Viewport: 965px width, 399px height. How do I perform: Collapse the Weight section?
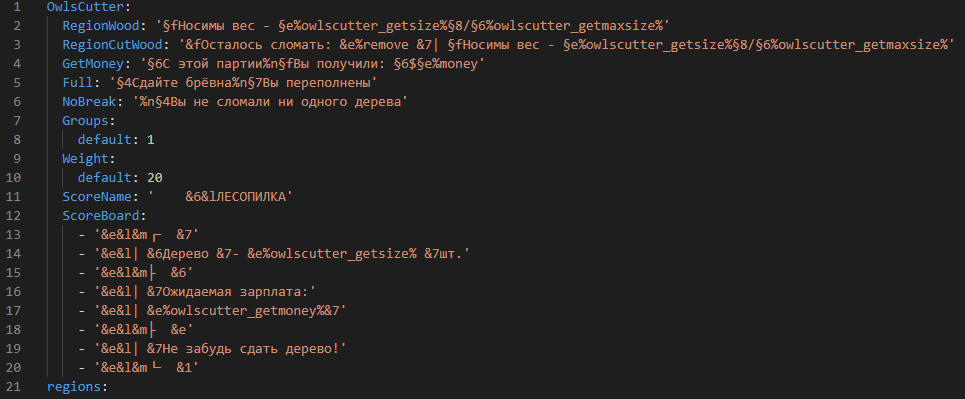click(x=85, y=159)
